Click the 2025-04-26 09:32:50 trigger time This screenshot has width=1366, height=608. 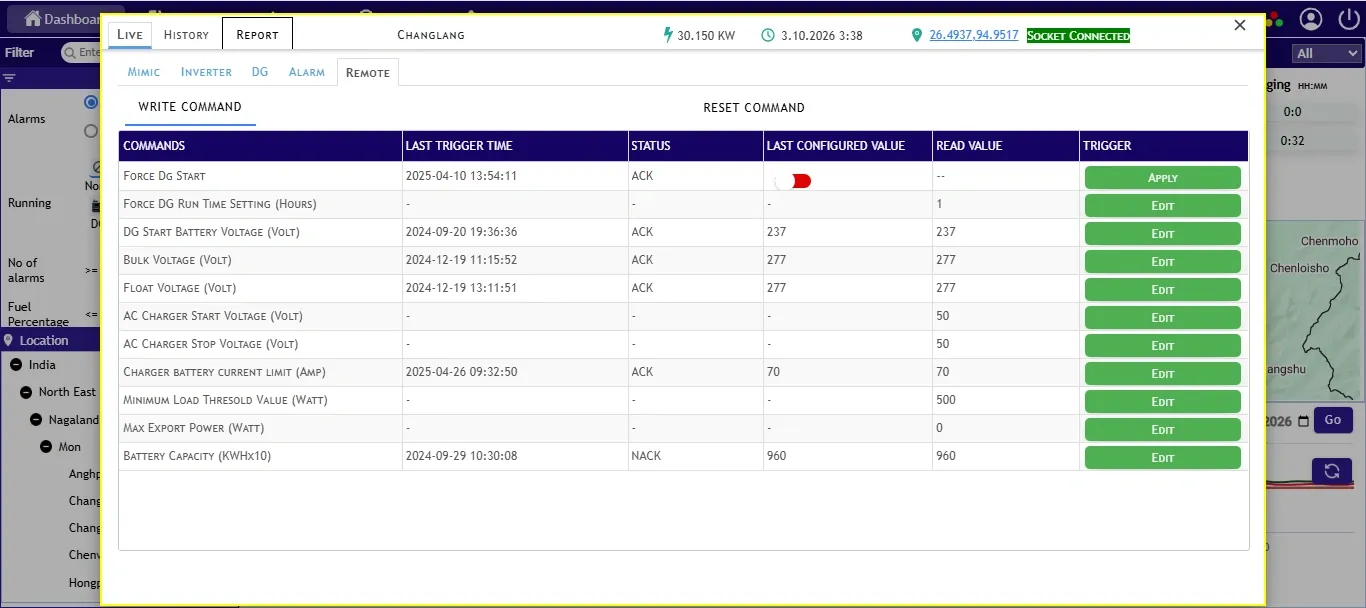(461, 372)
